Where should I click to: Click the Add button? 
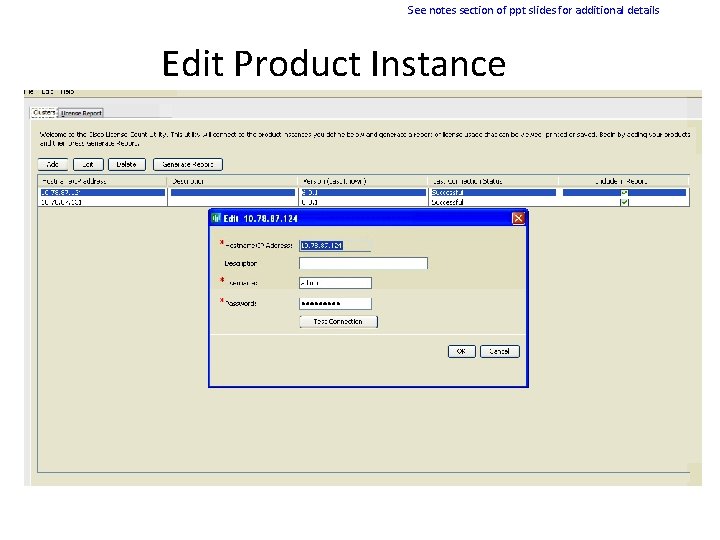point(53,164)
